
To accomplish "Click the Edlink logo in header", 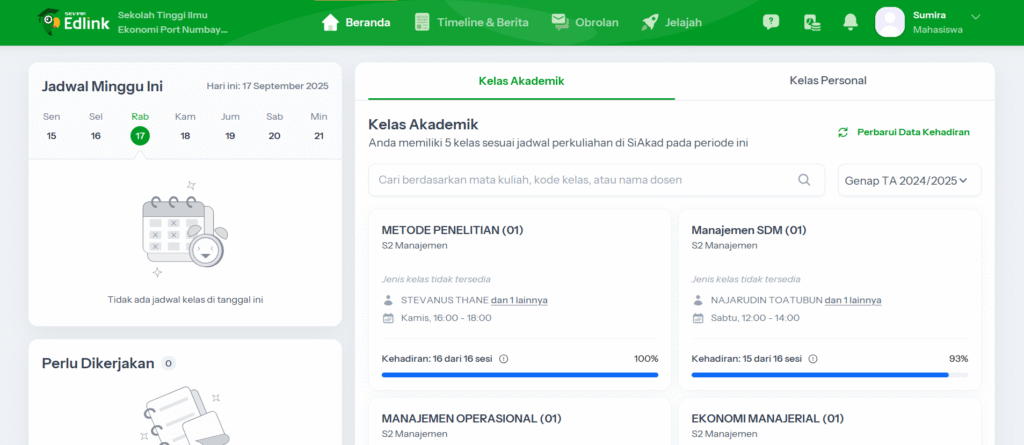I will click(70, 22).
